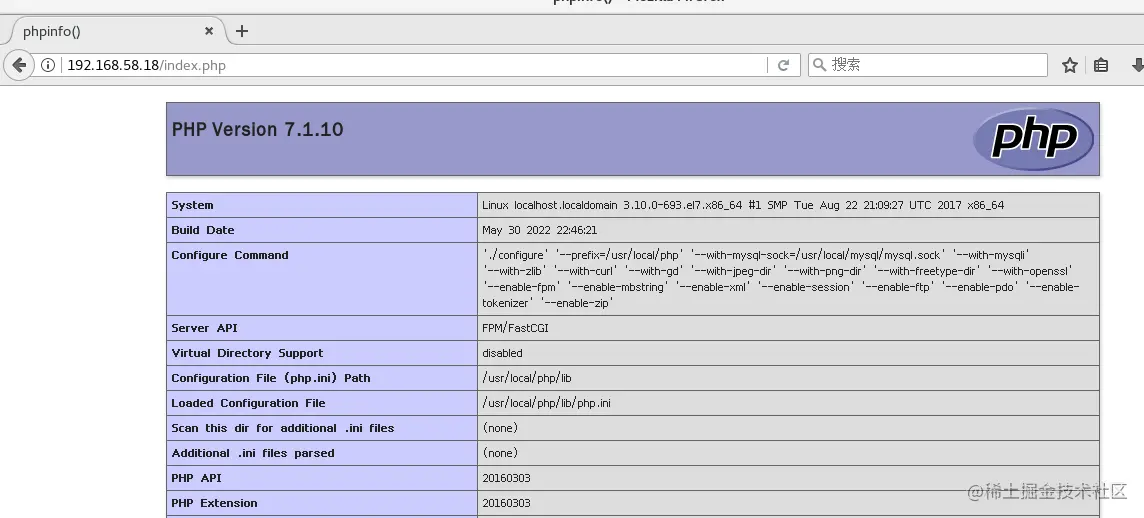Select the System row label
The width and height of the screenshot is (1144, 518).
pyautogui.click(x=193, y=205)
